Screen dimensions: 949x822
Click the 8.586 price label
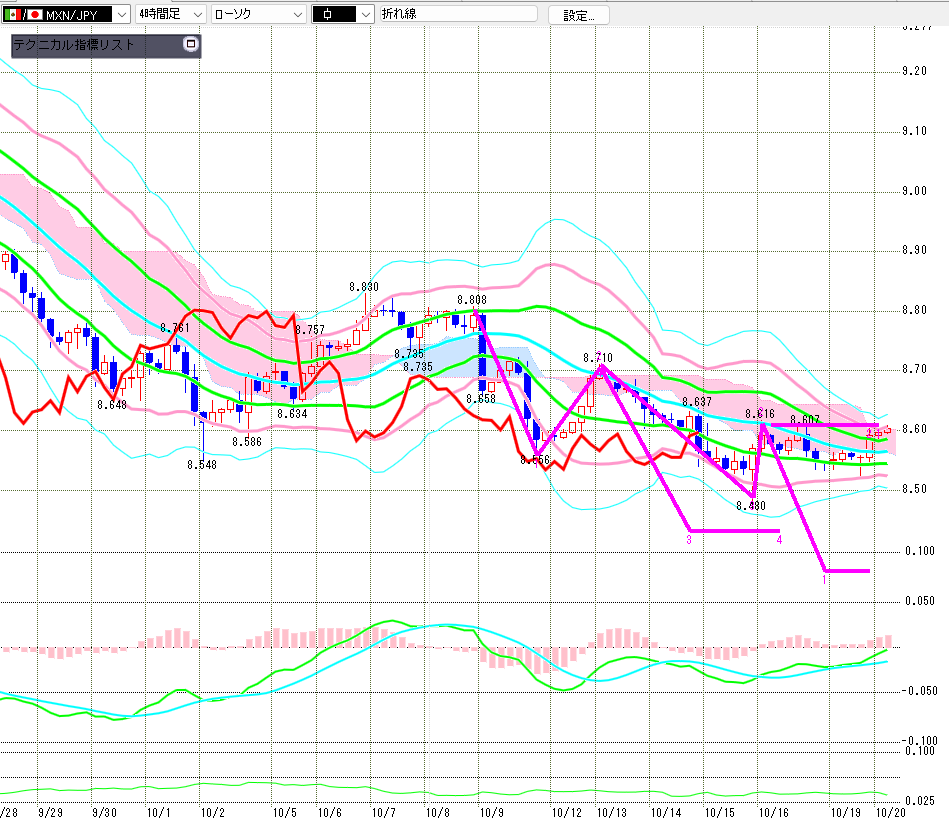tap(247, 442)
